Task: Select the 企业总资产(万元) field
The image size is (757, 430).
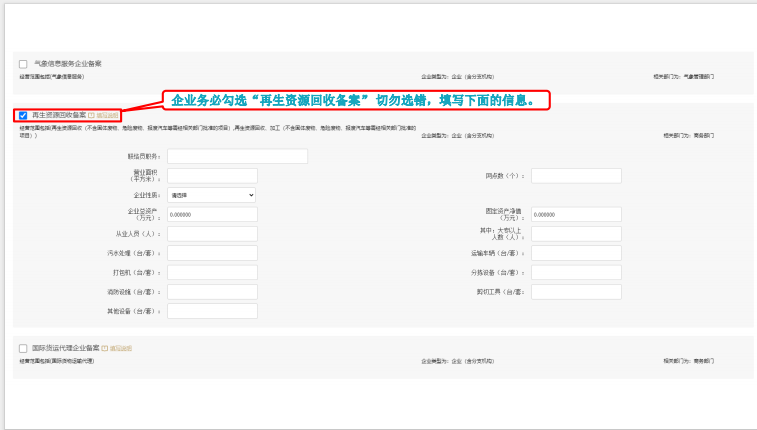Action: (211, 214)
